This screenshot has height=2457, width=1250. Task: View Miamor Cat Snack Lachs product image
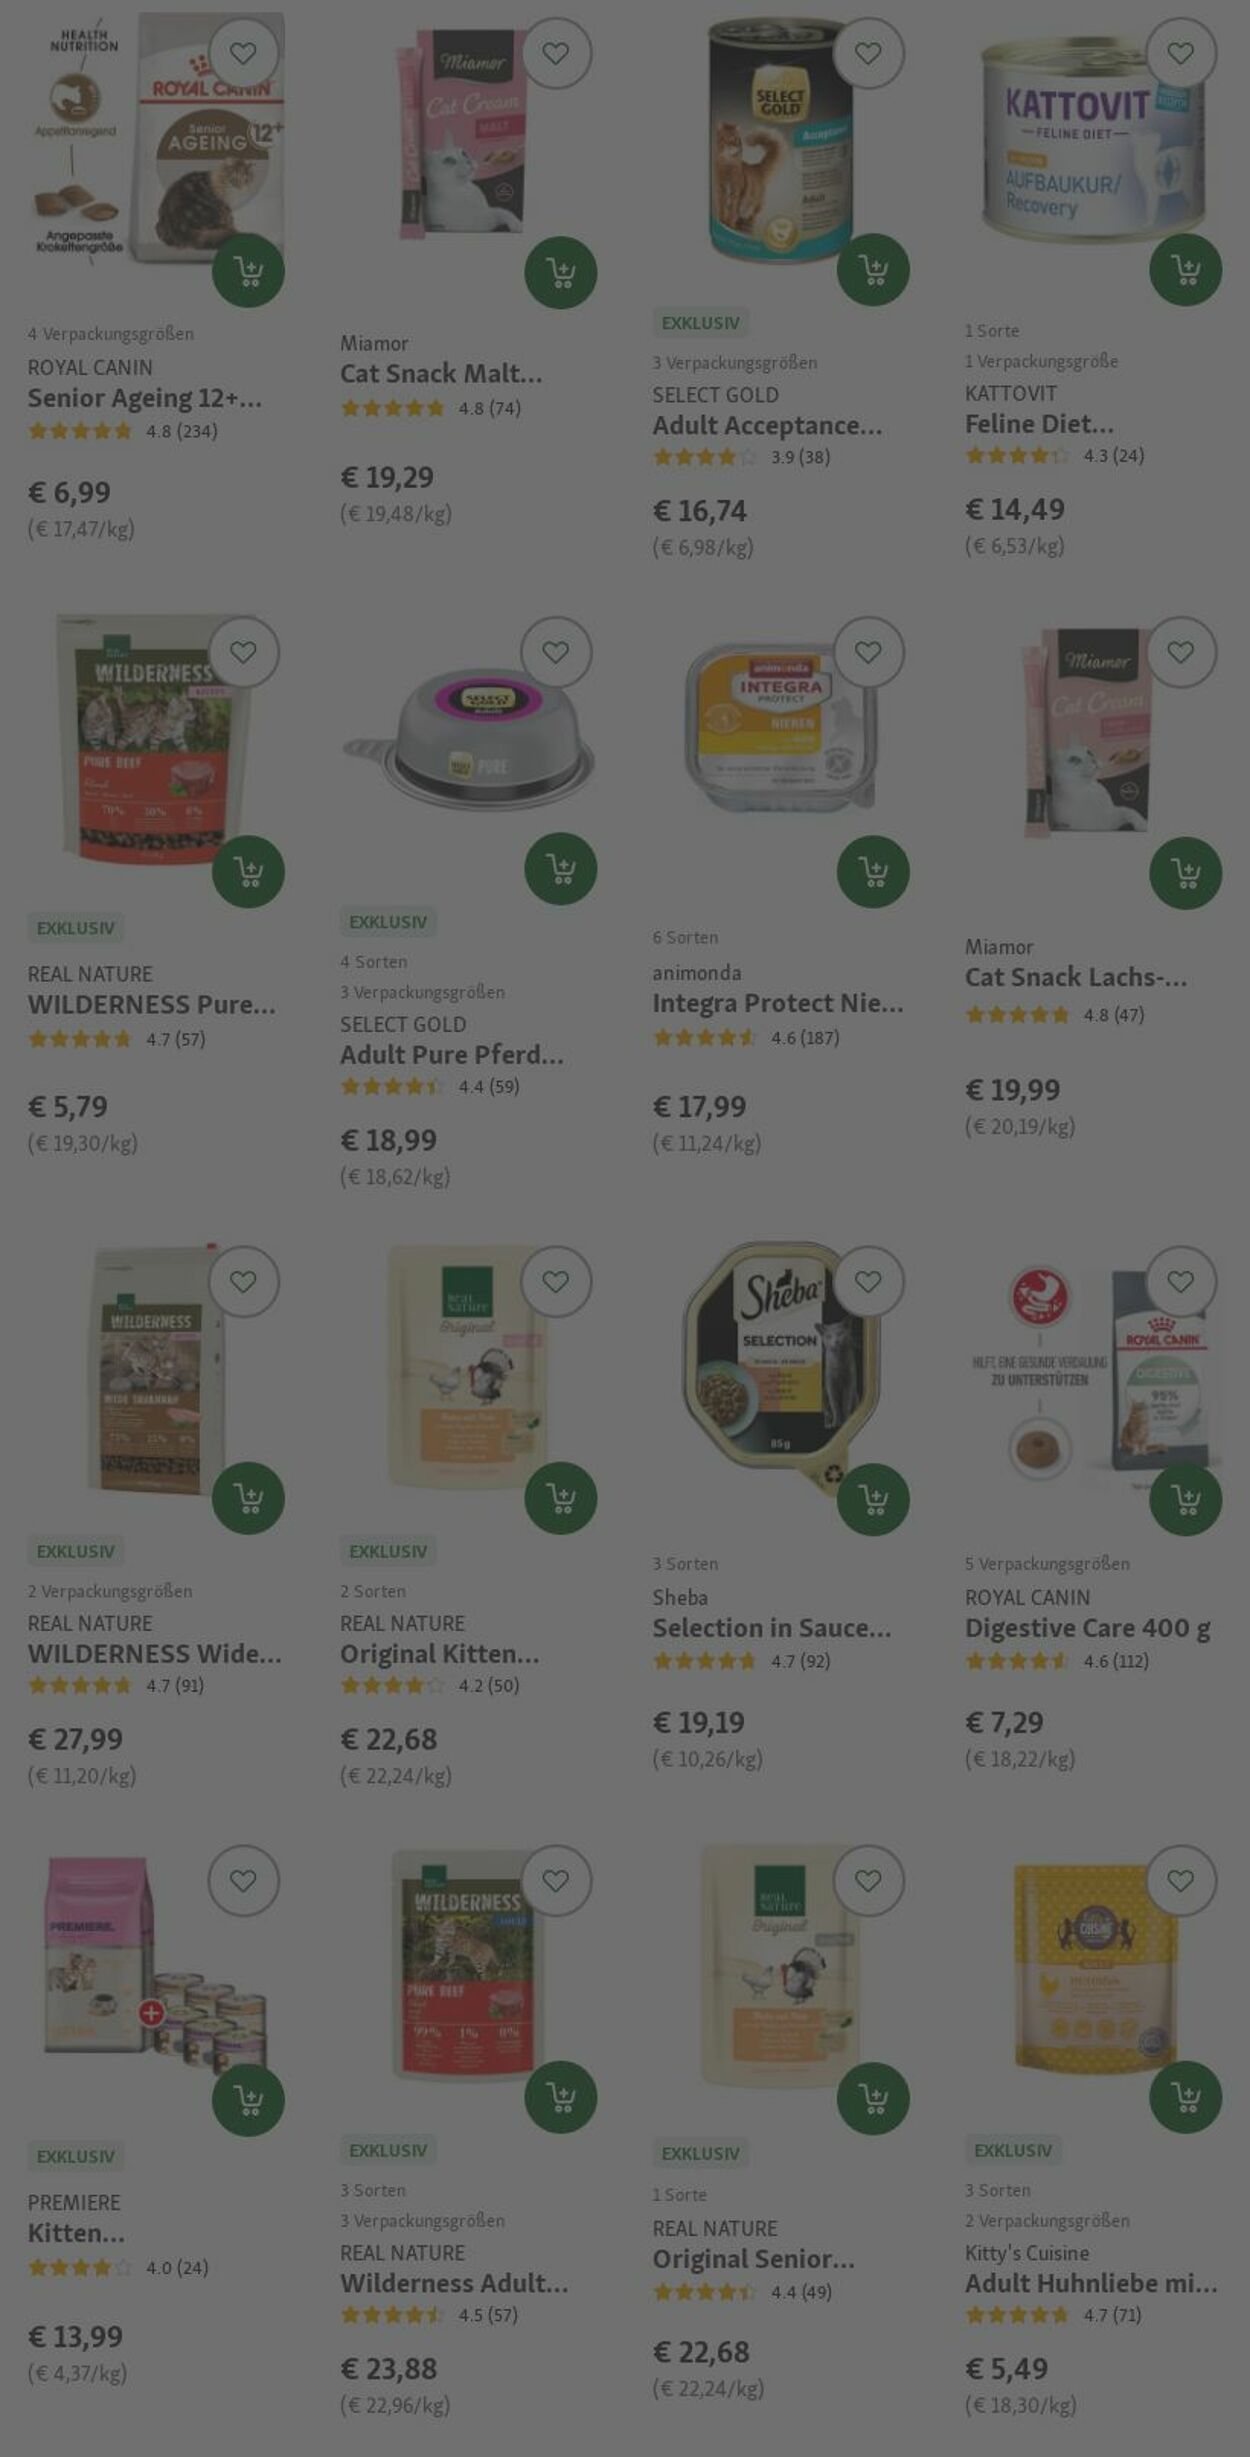1088,732
